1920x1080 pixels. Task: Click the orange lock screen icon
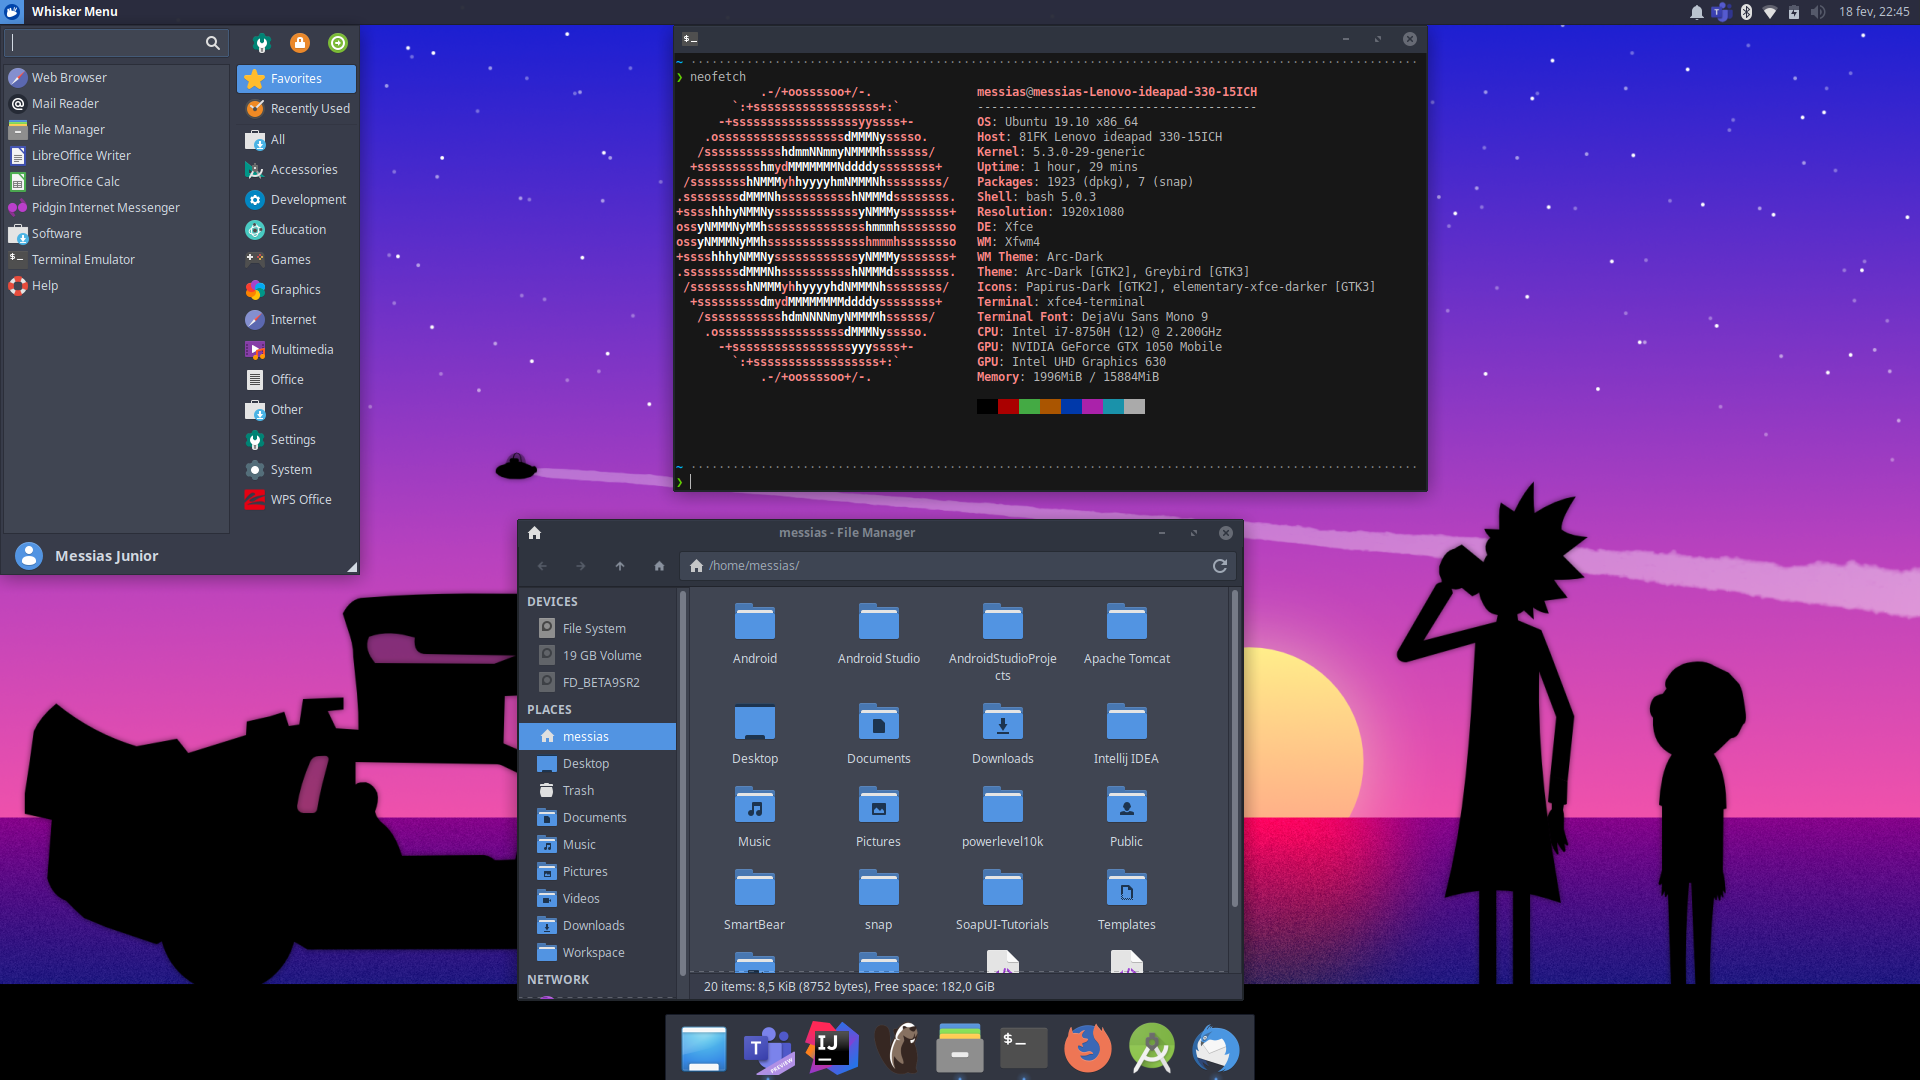[299, 43]
